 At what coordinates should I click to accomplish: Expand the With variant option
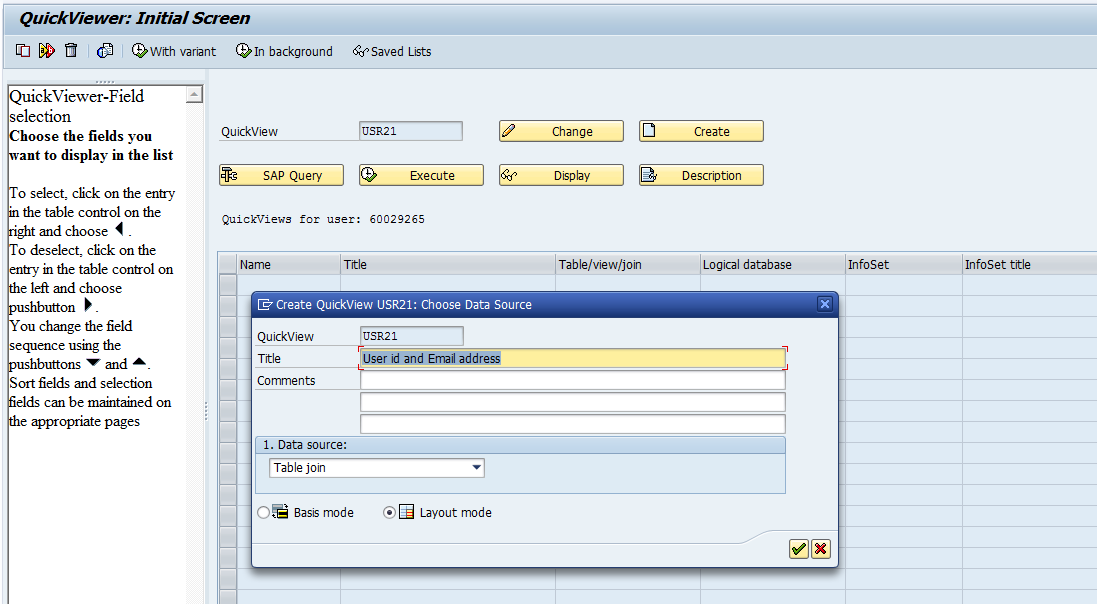tap(174, 51)
